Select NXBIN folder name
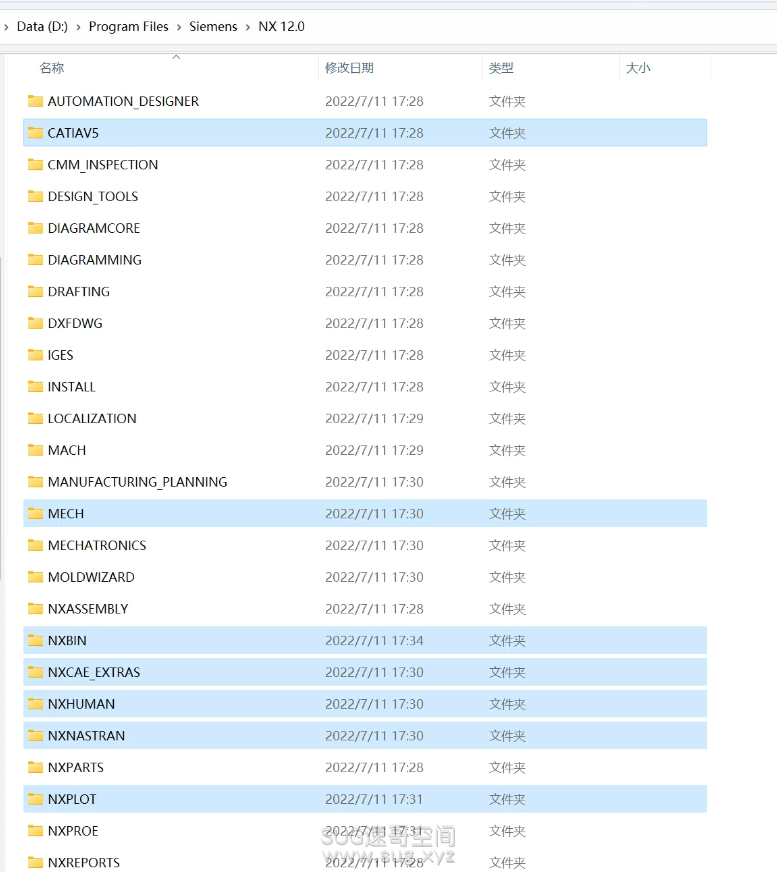The height and width of the screenshot is (872, 777). click(x=67, y=640)
